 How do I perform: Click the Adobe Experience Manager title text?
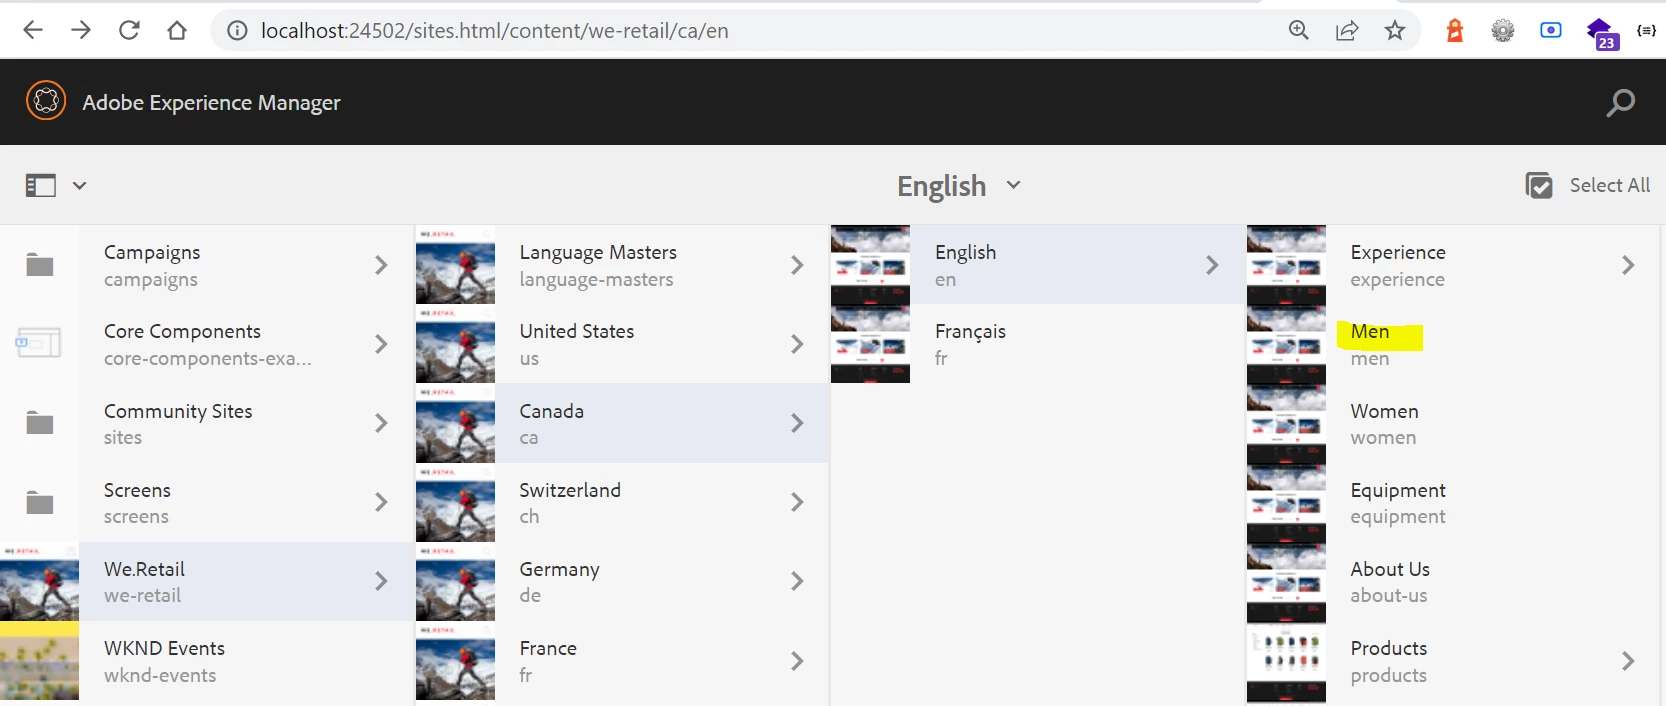click(x=211, y=103)
